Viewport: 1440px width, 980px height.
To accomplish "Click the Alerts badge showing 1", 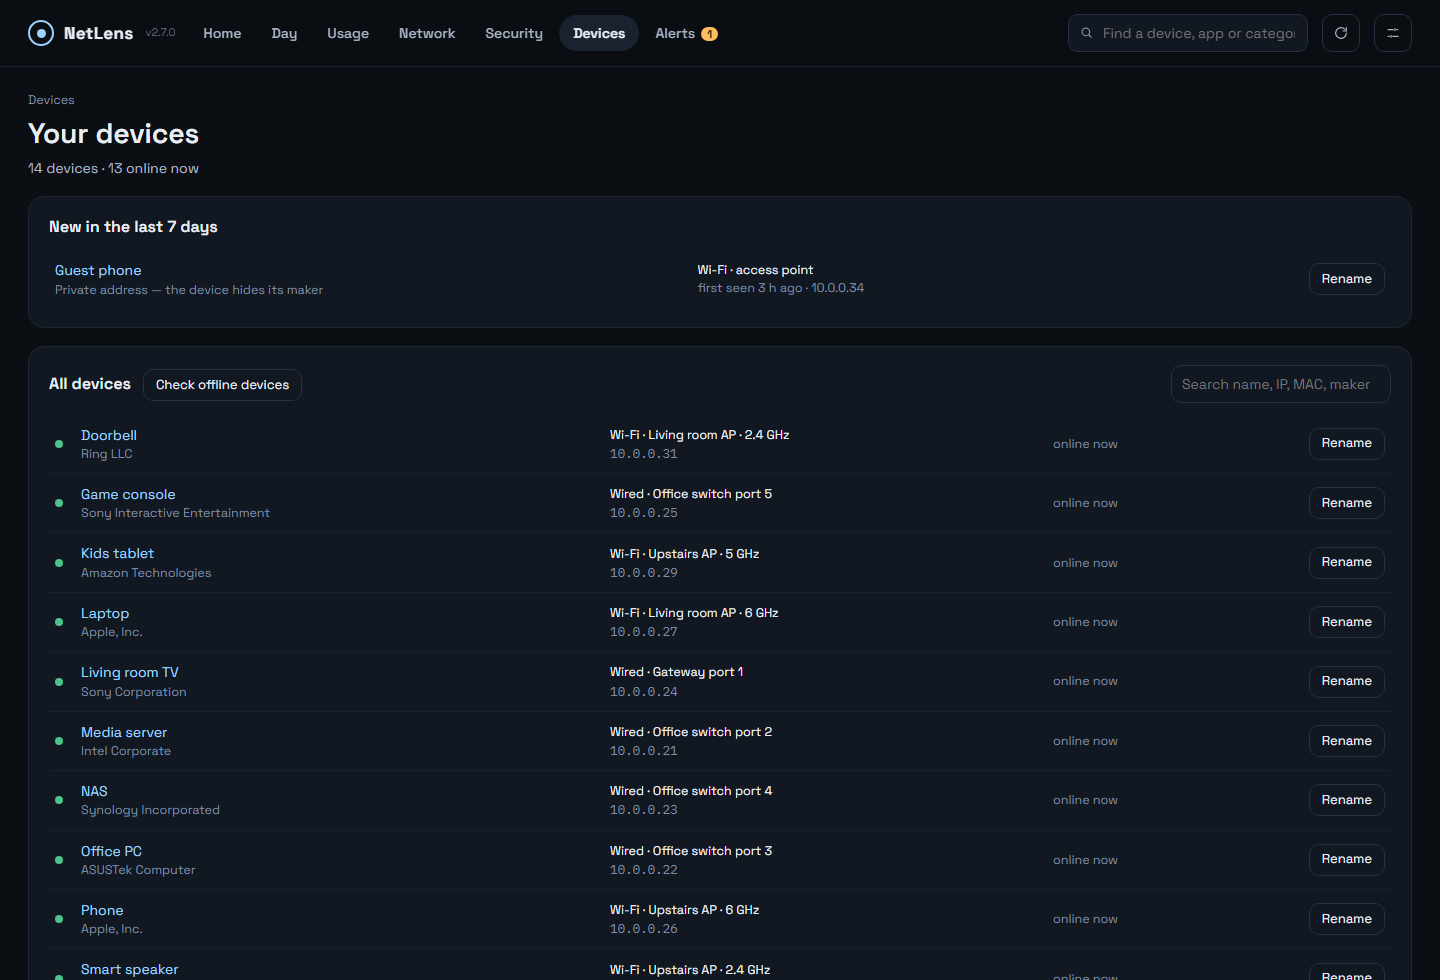I will point(709,34).
